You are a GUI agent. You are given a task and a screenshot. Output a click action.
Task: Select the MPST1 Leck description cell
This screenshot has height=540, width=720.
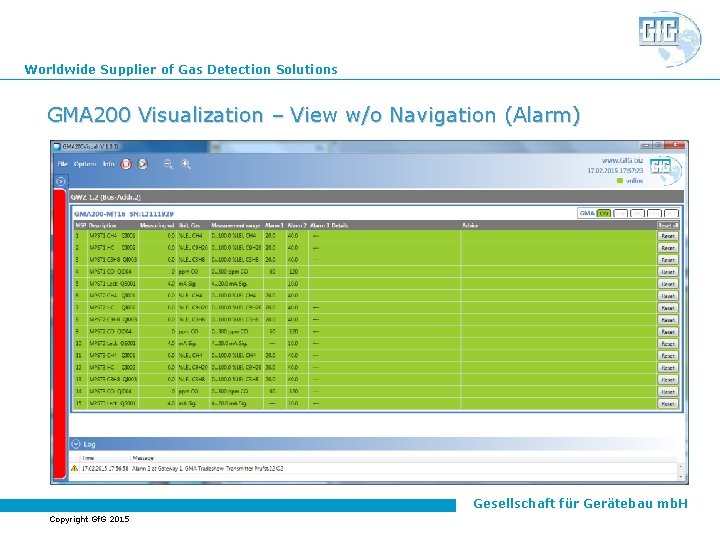click(x=113, y=284)
